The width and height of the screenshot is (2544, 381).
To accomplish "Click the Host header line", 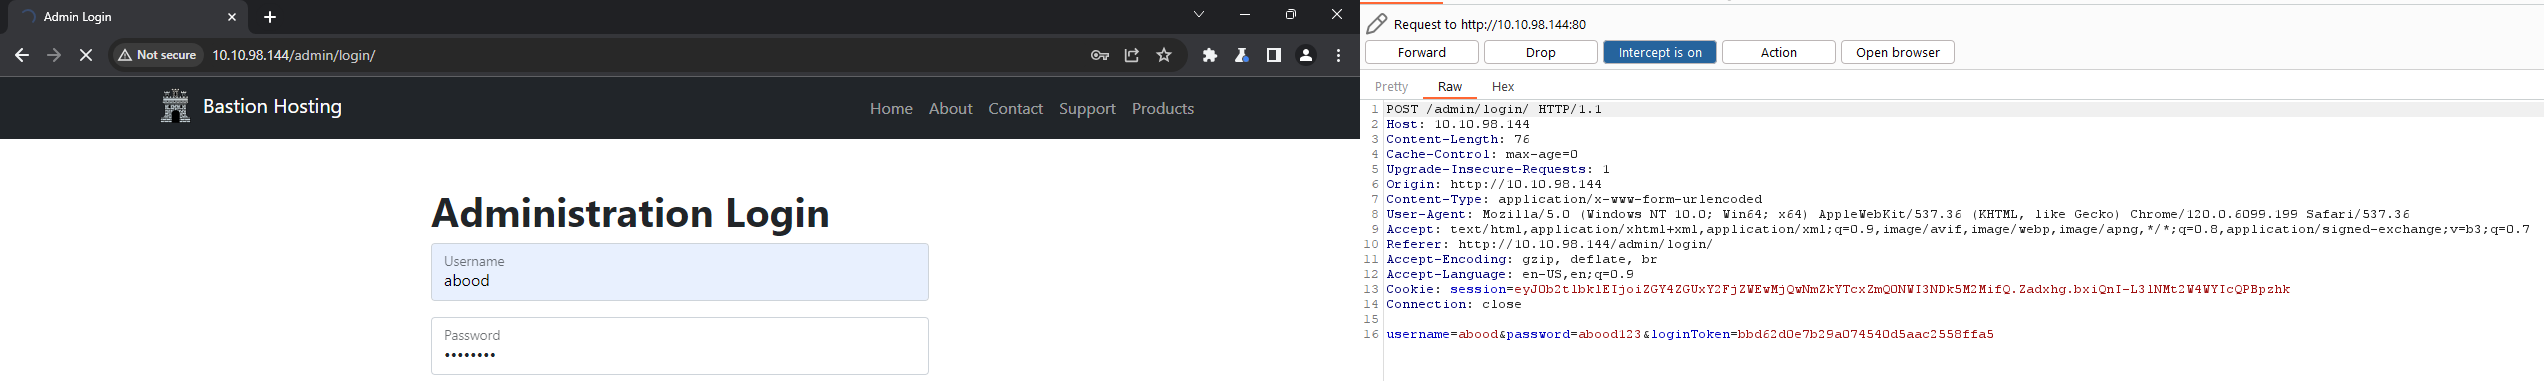I will pyautogui.click(x=1458, y=124).
